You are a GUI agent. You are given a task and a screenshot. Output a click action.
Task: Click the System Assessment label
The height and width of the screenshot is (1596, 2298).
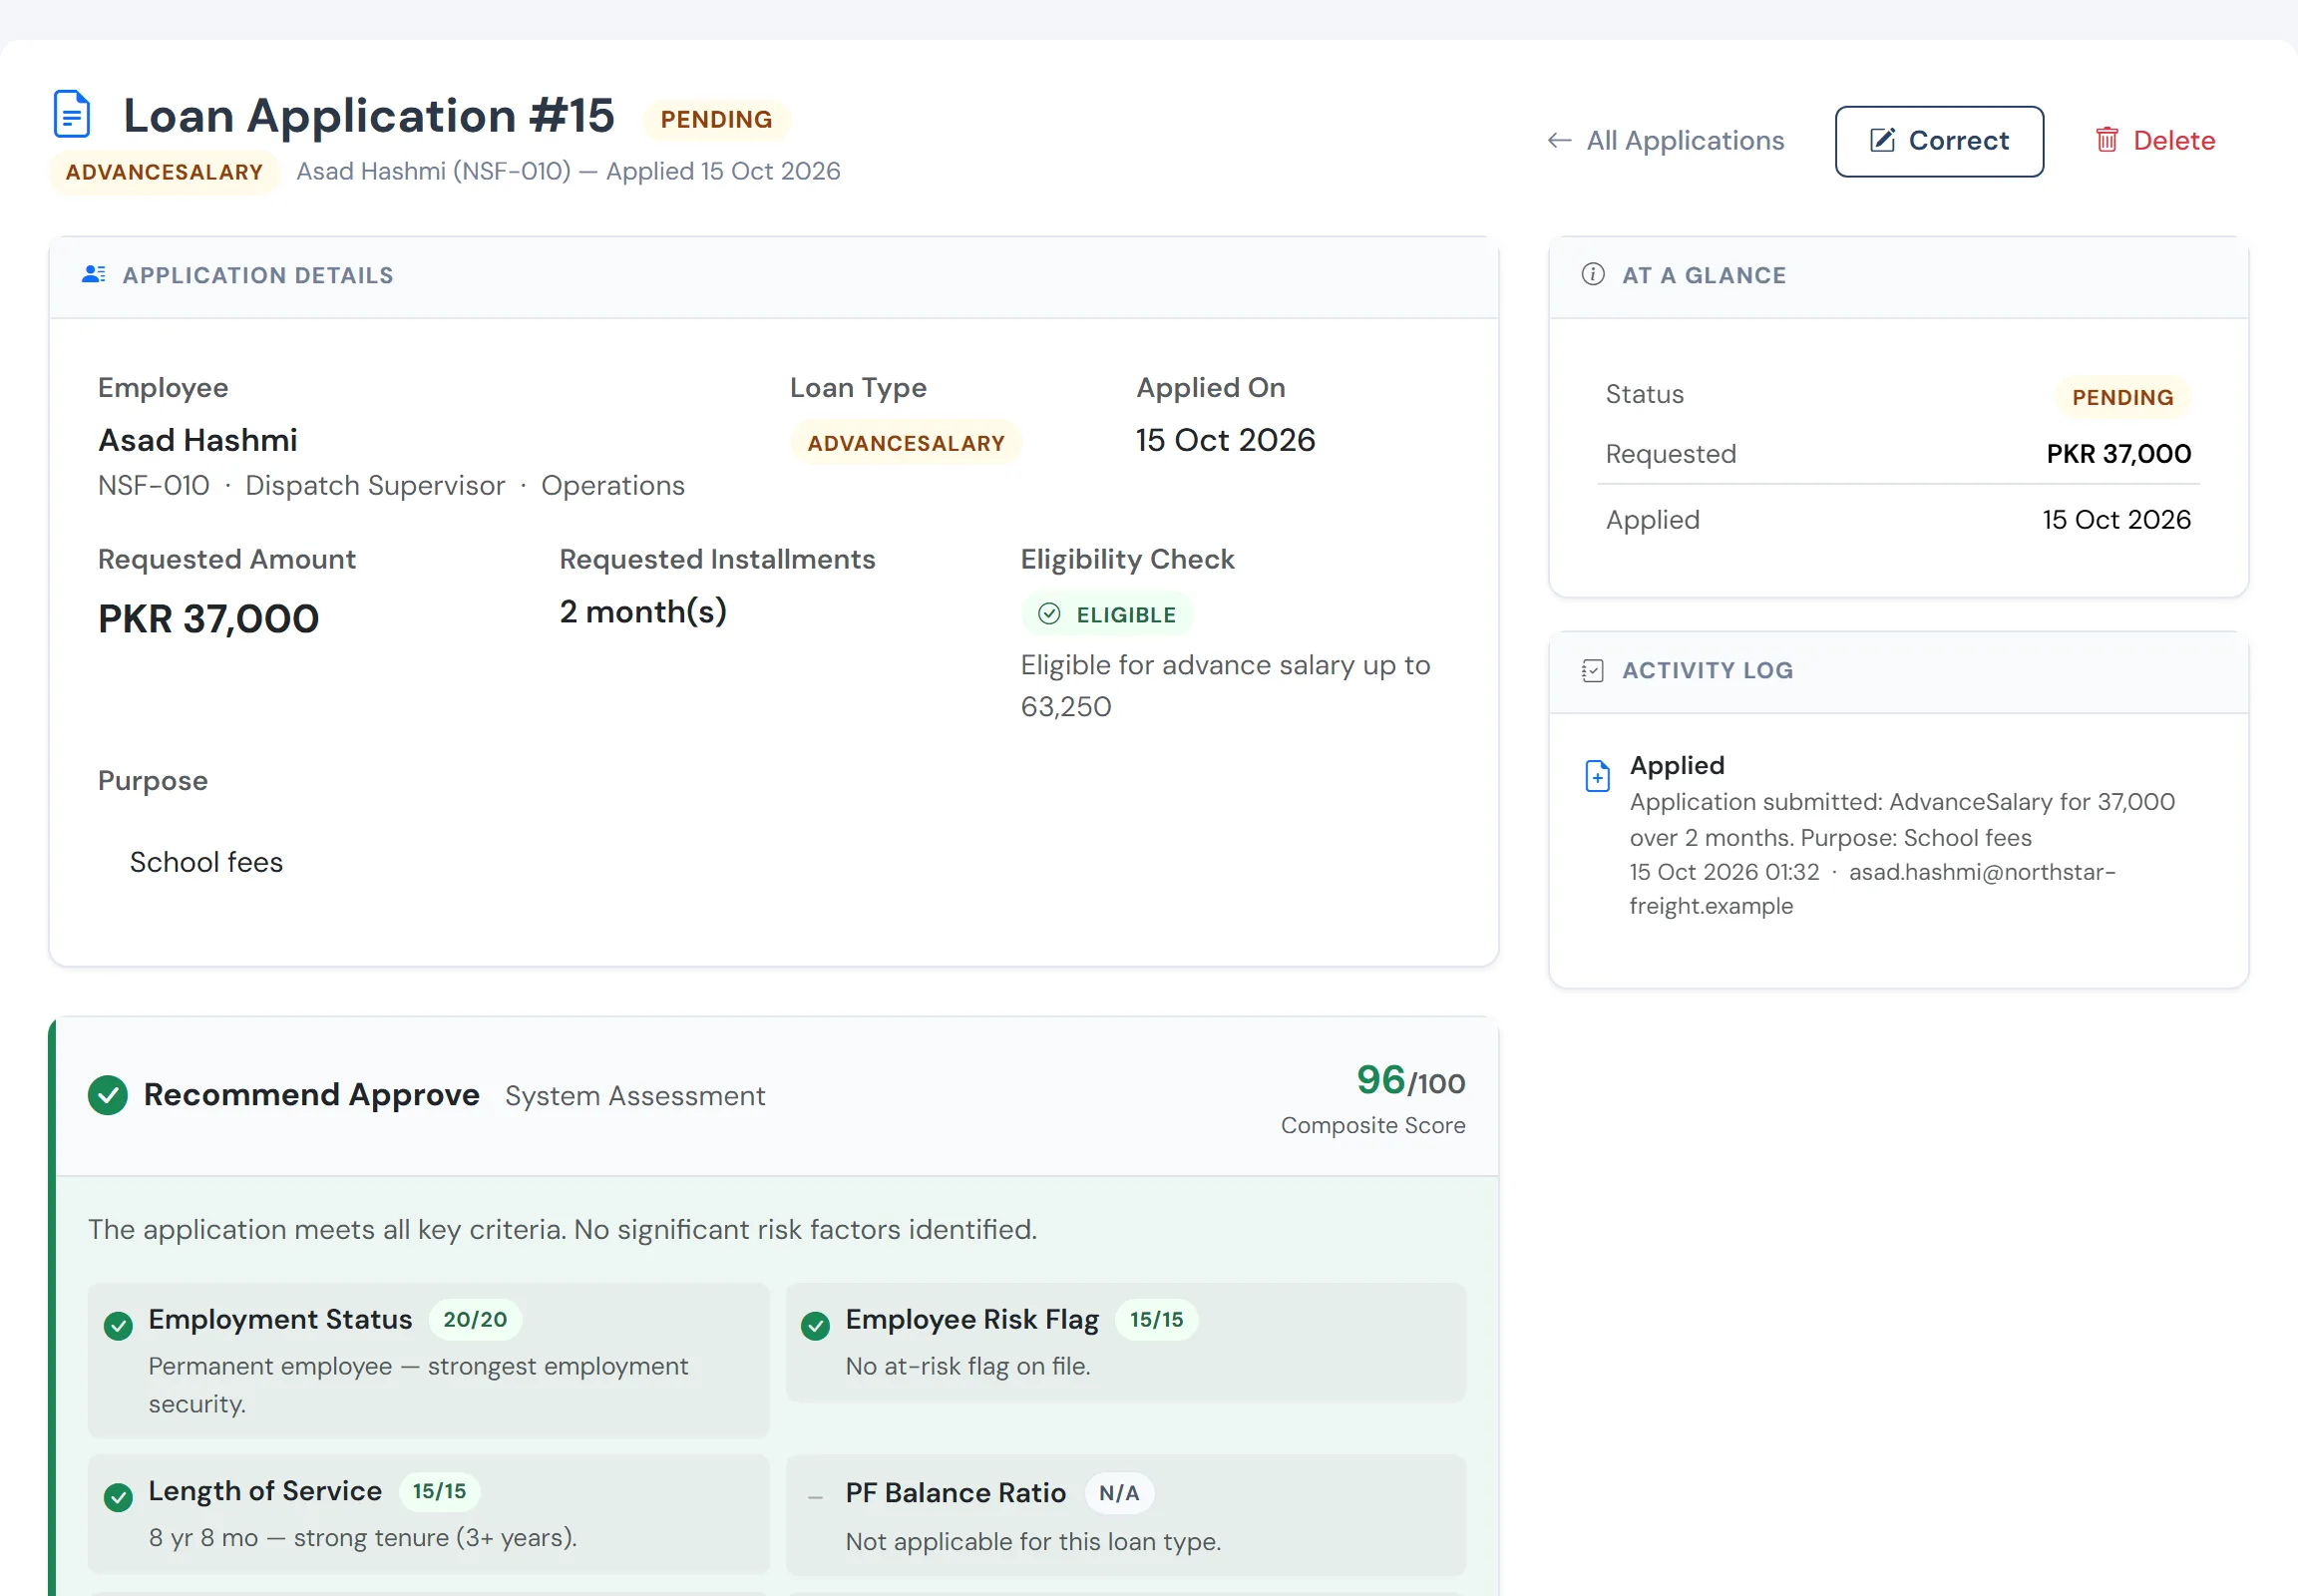(635, 1096)
